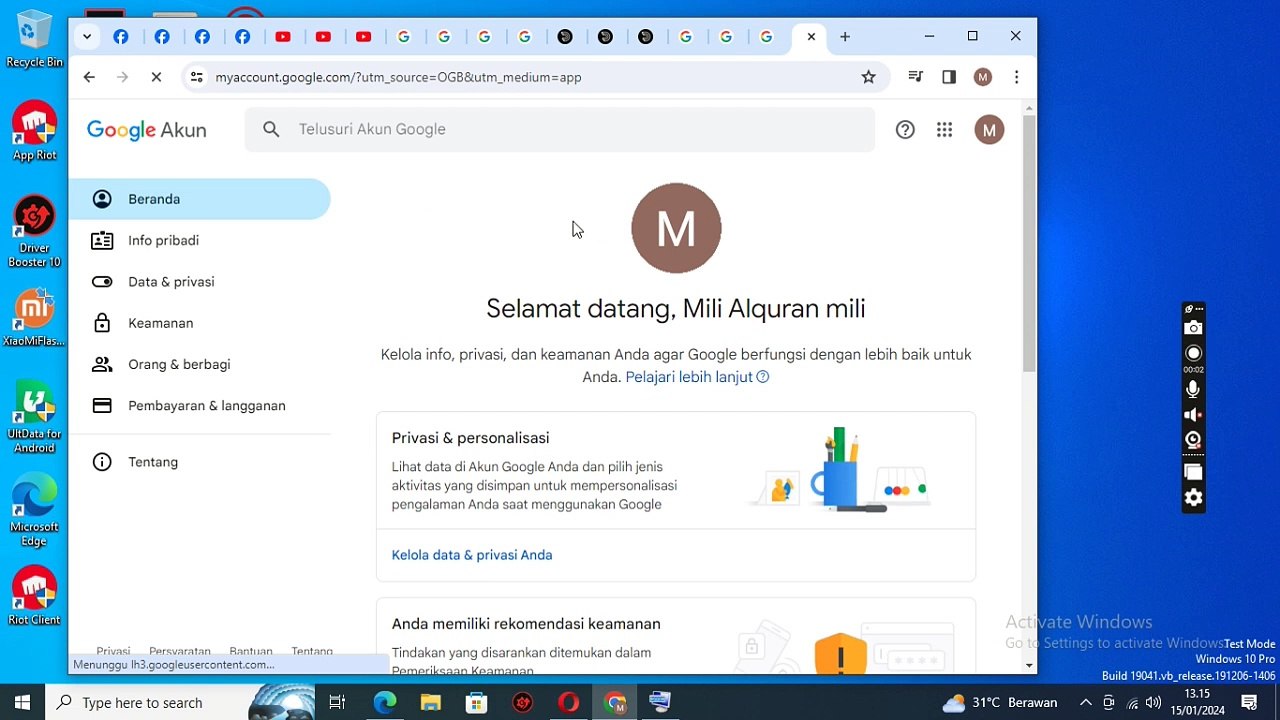Select the Driver Booster 10 desktop shortcut

34,232
